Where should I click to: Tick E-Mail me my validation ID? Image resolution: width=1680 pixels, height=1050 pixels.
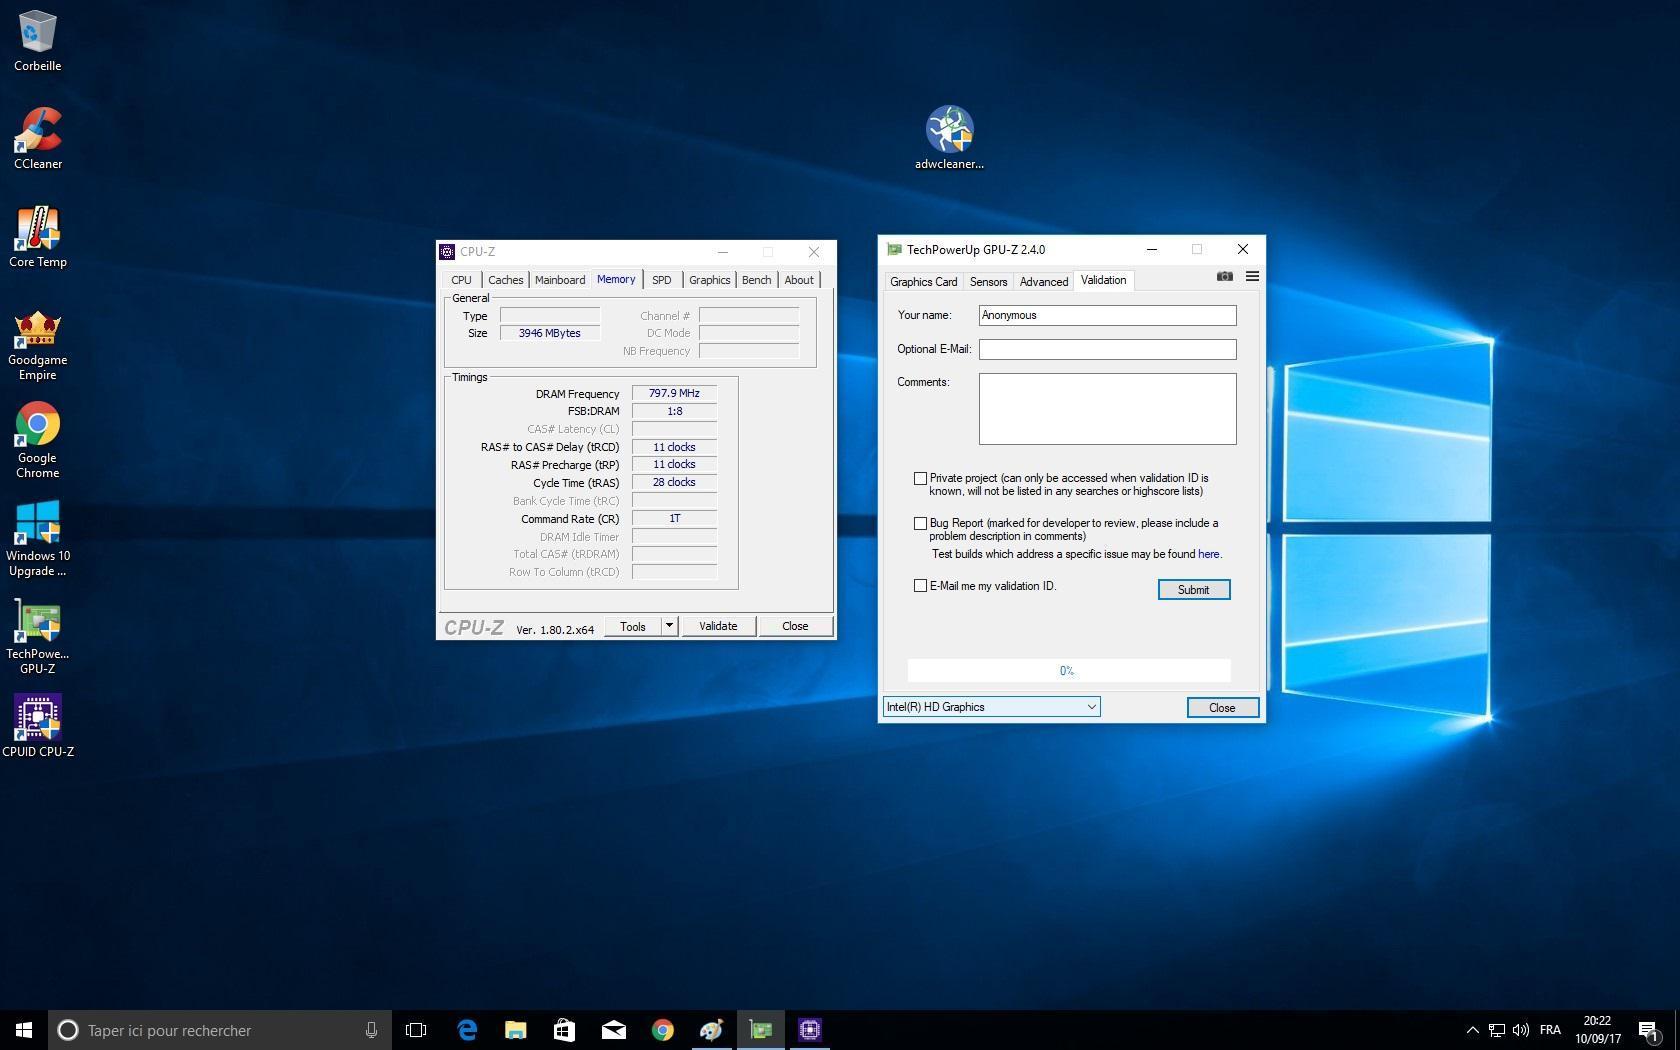pyautogui.click(x=920, y=586)
